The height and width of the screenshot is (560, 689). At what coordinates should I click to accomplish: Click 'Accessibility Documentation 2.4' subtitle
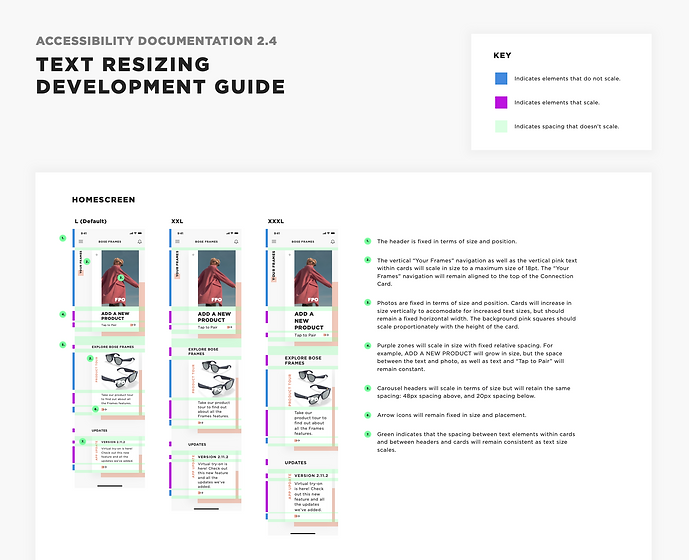pyautogui.click(x=156, y=41)
